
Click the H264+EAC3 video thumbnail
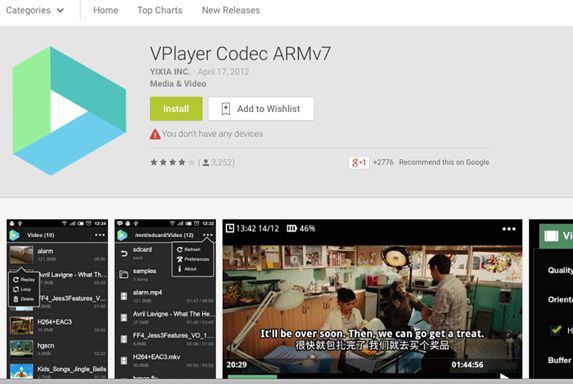[x=21, y=325]
